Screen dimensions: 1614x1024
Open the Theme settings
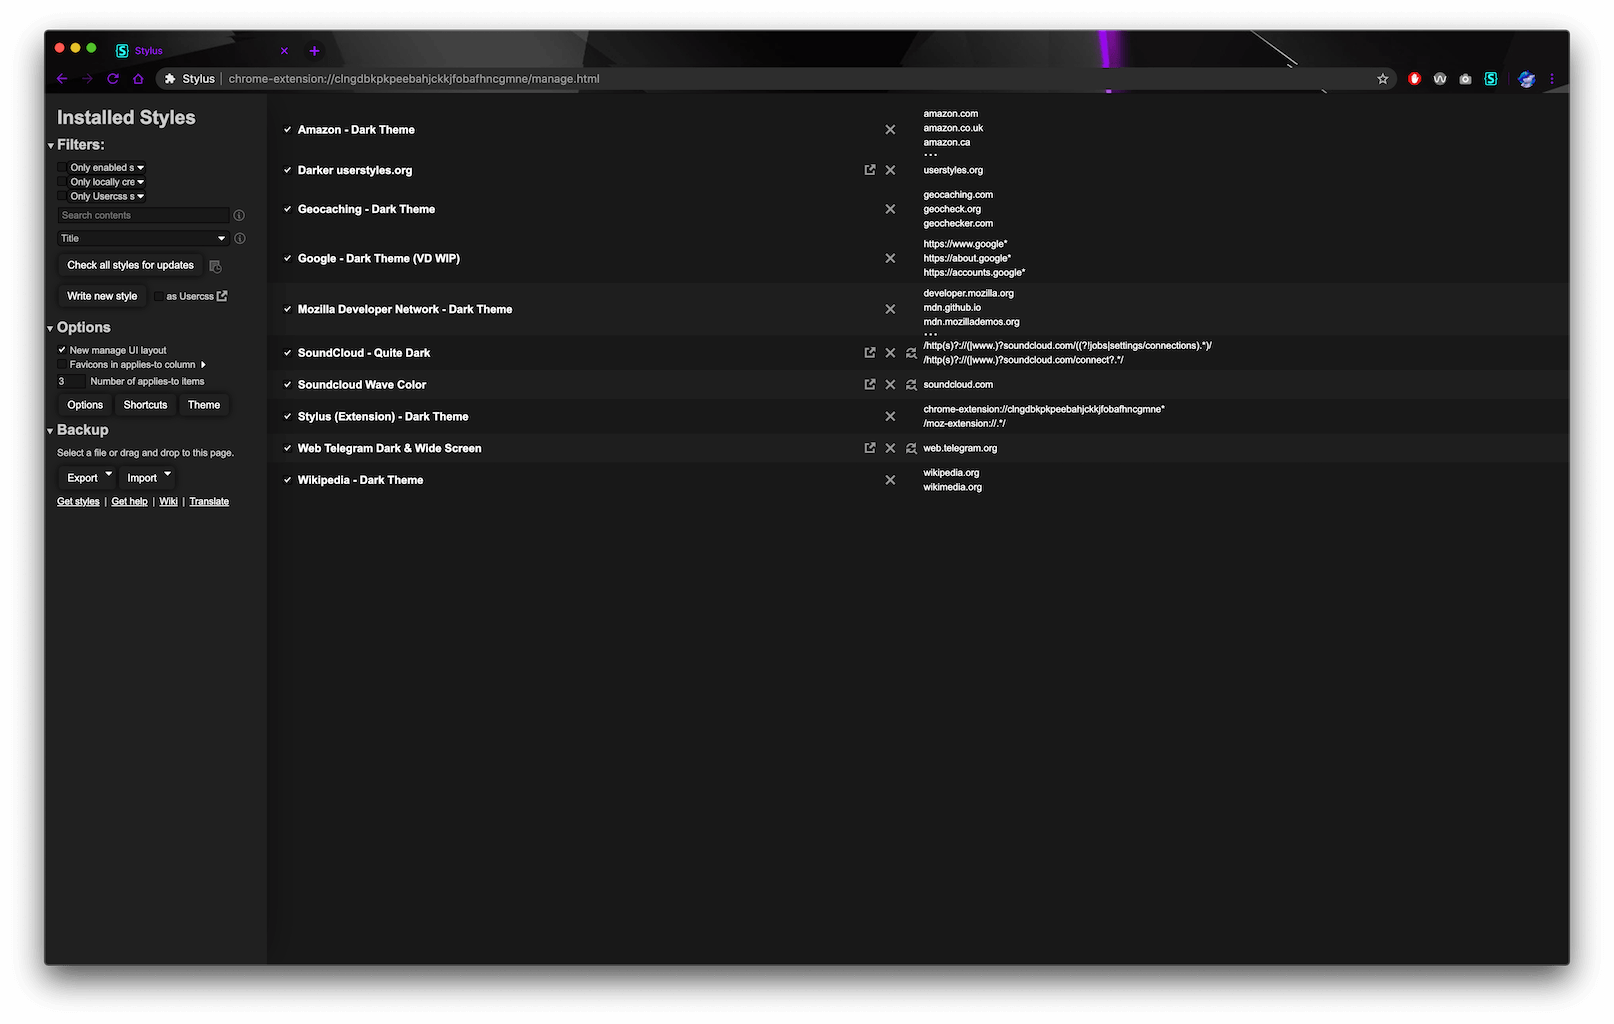204,404
